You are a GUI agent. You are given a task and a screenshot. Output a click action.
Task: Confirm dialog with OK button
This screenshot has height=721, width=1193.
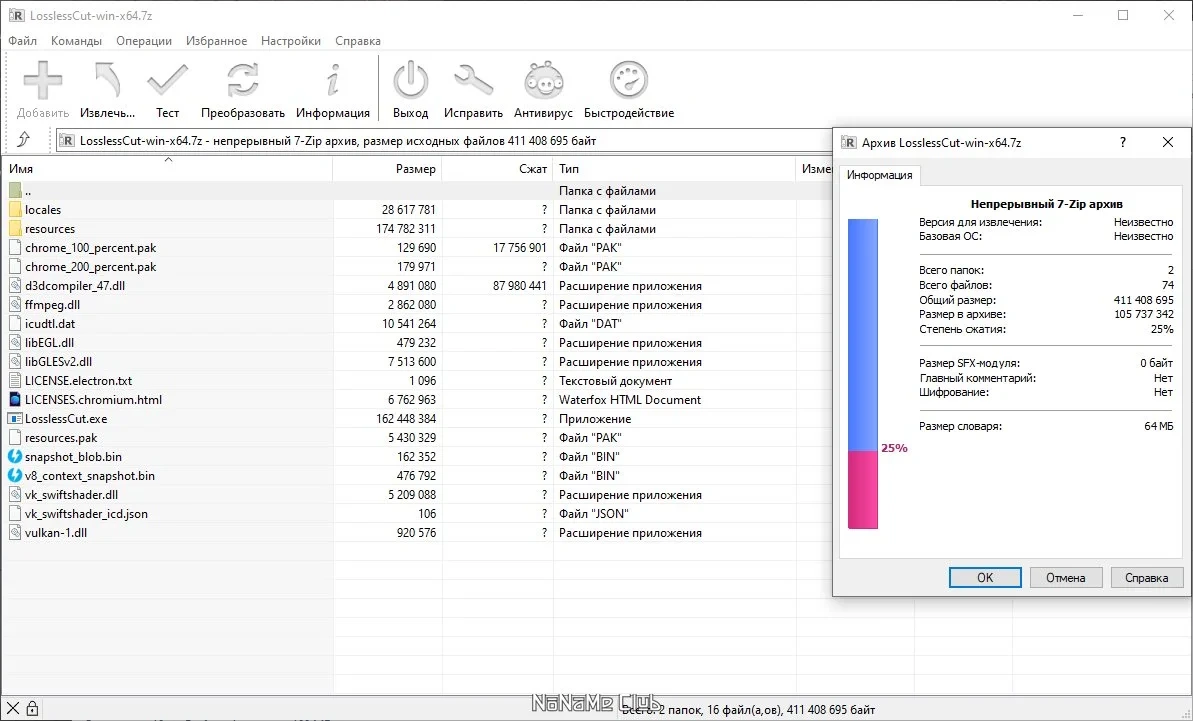coord(985,577)
